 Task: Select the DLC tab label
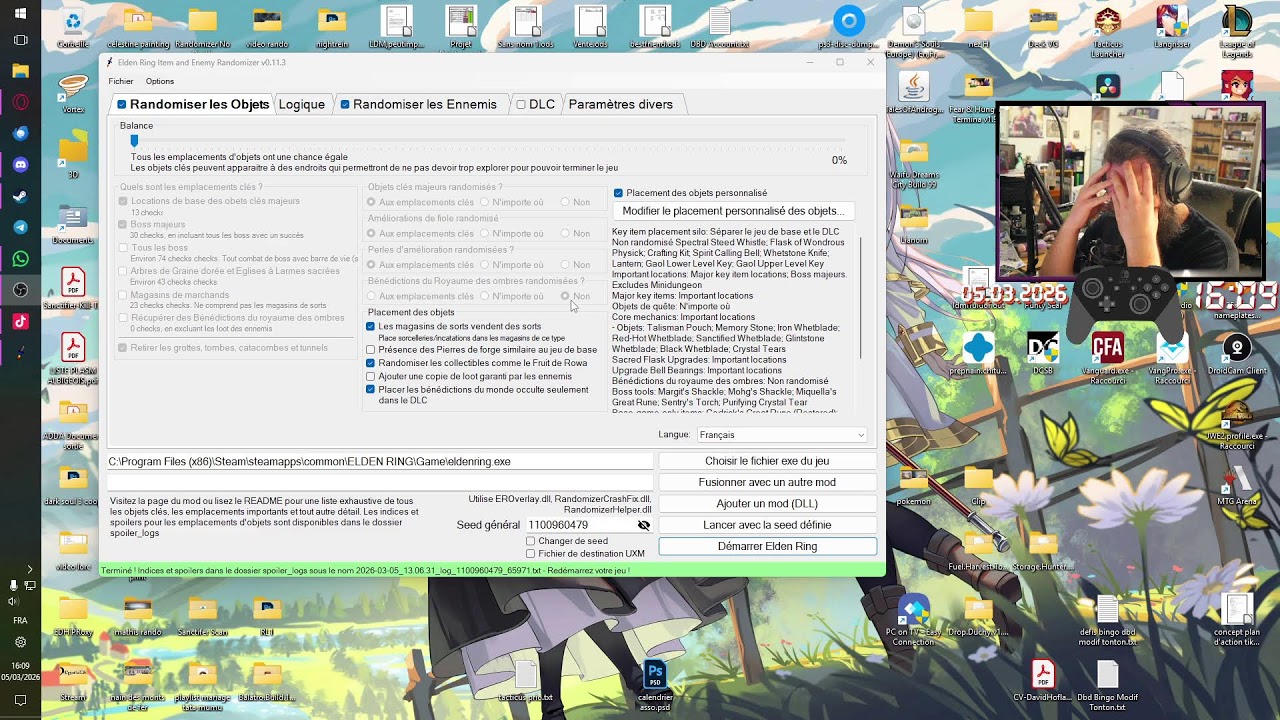(x=542, y=104)
